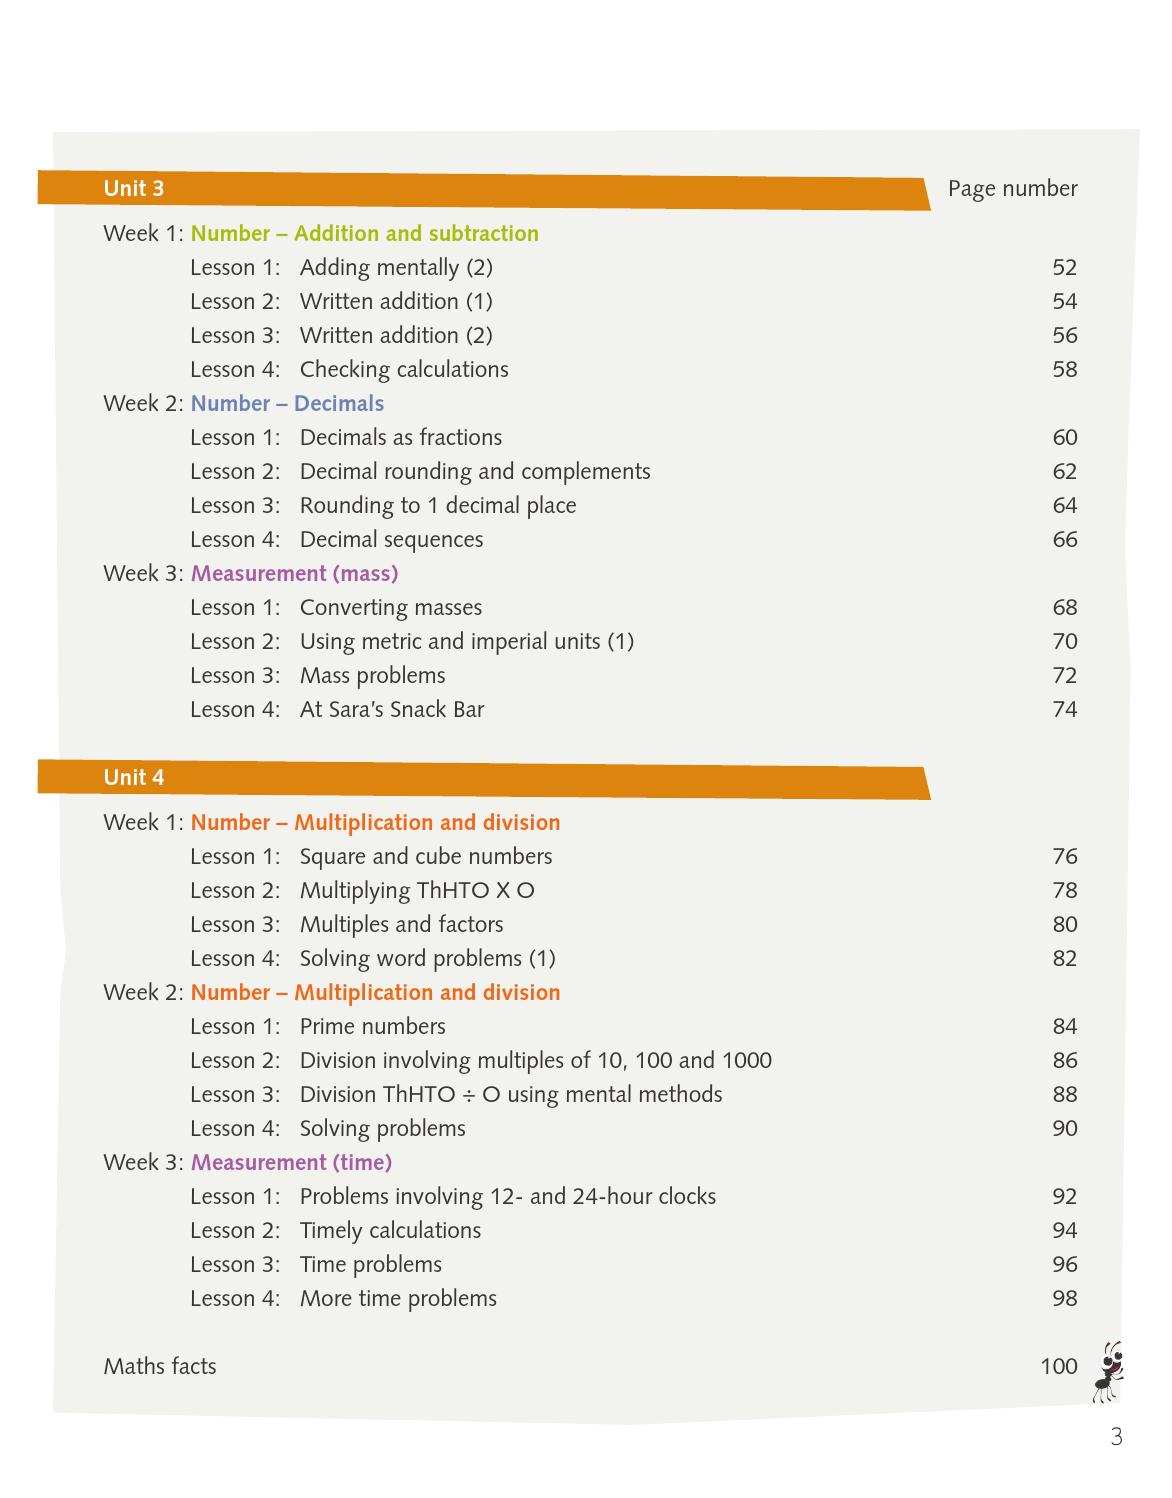Click the 'Maths facts' entry
This screenshot has width=1172, height=1498.
click(x=160, y=1366)
